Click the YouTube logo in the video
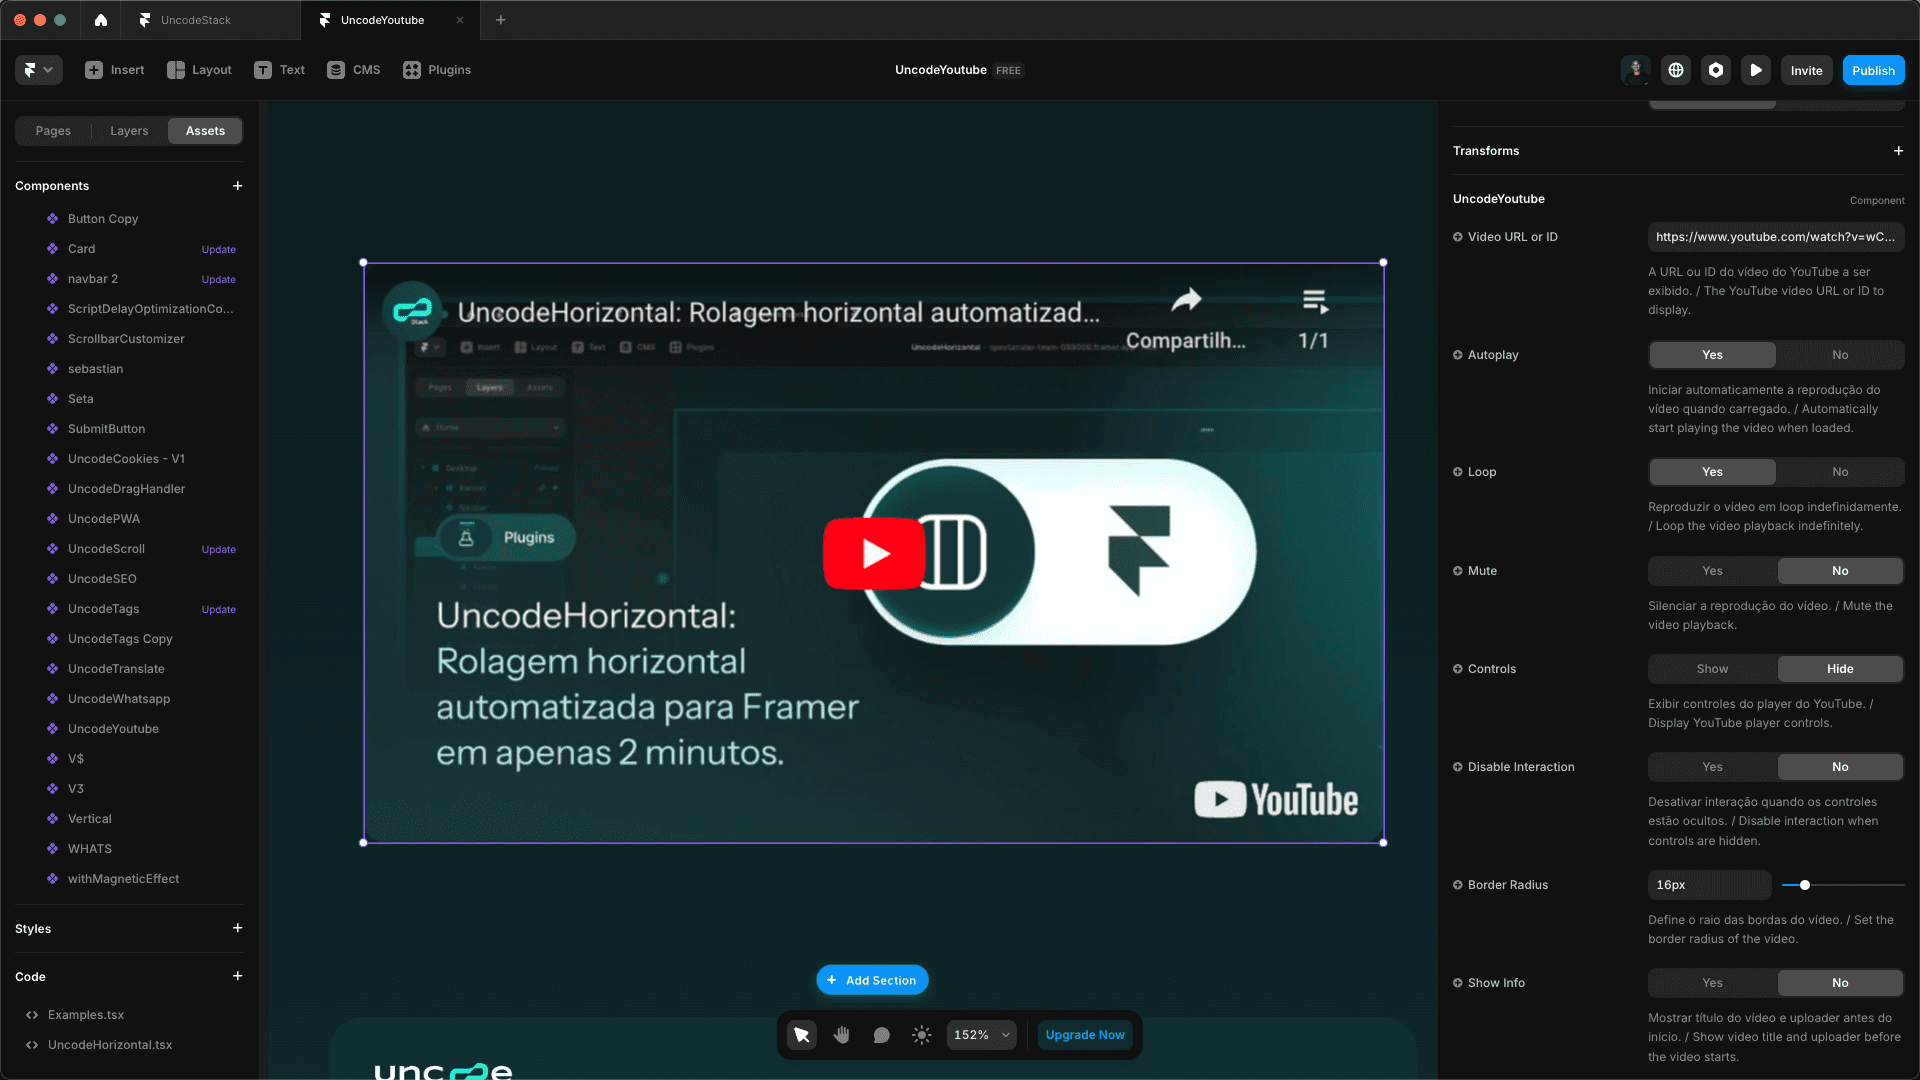 pyautogui.click(x=1276, y=800)
